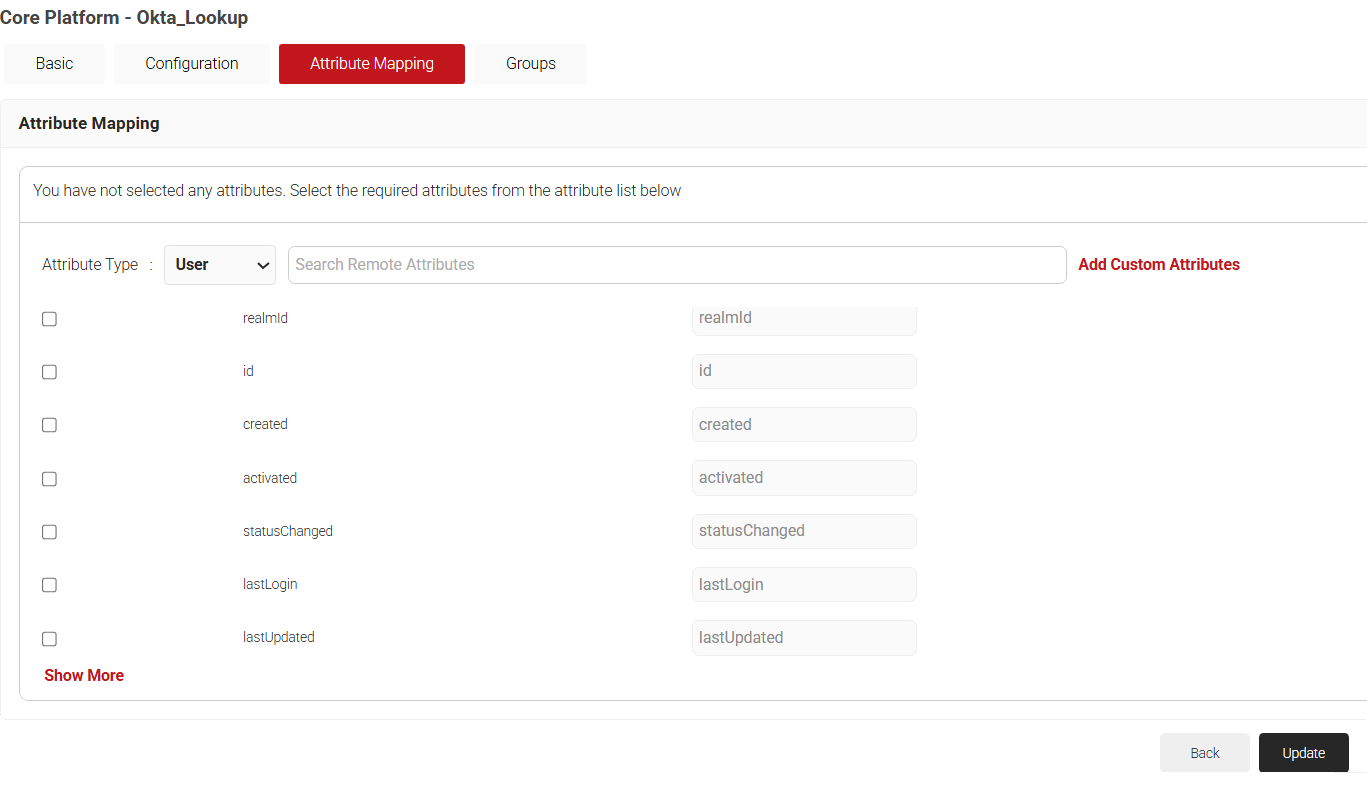
Task: Select the activated attribute checkbox
Action: tap(49, 479)
